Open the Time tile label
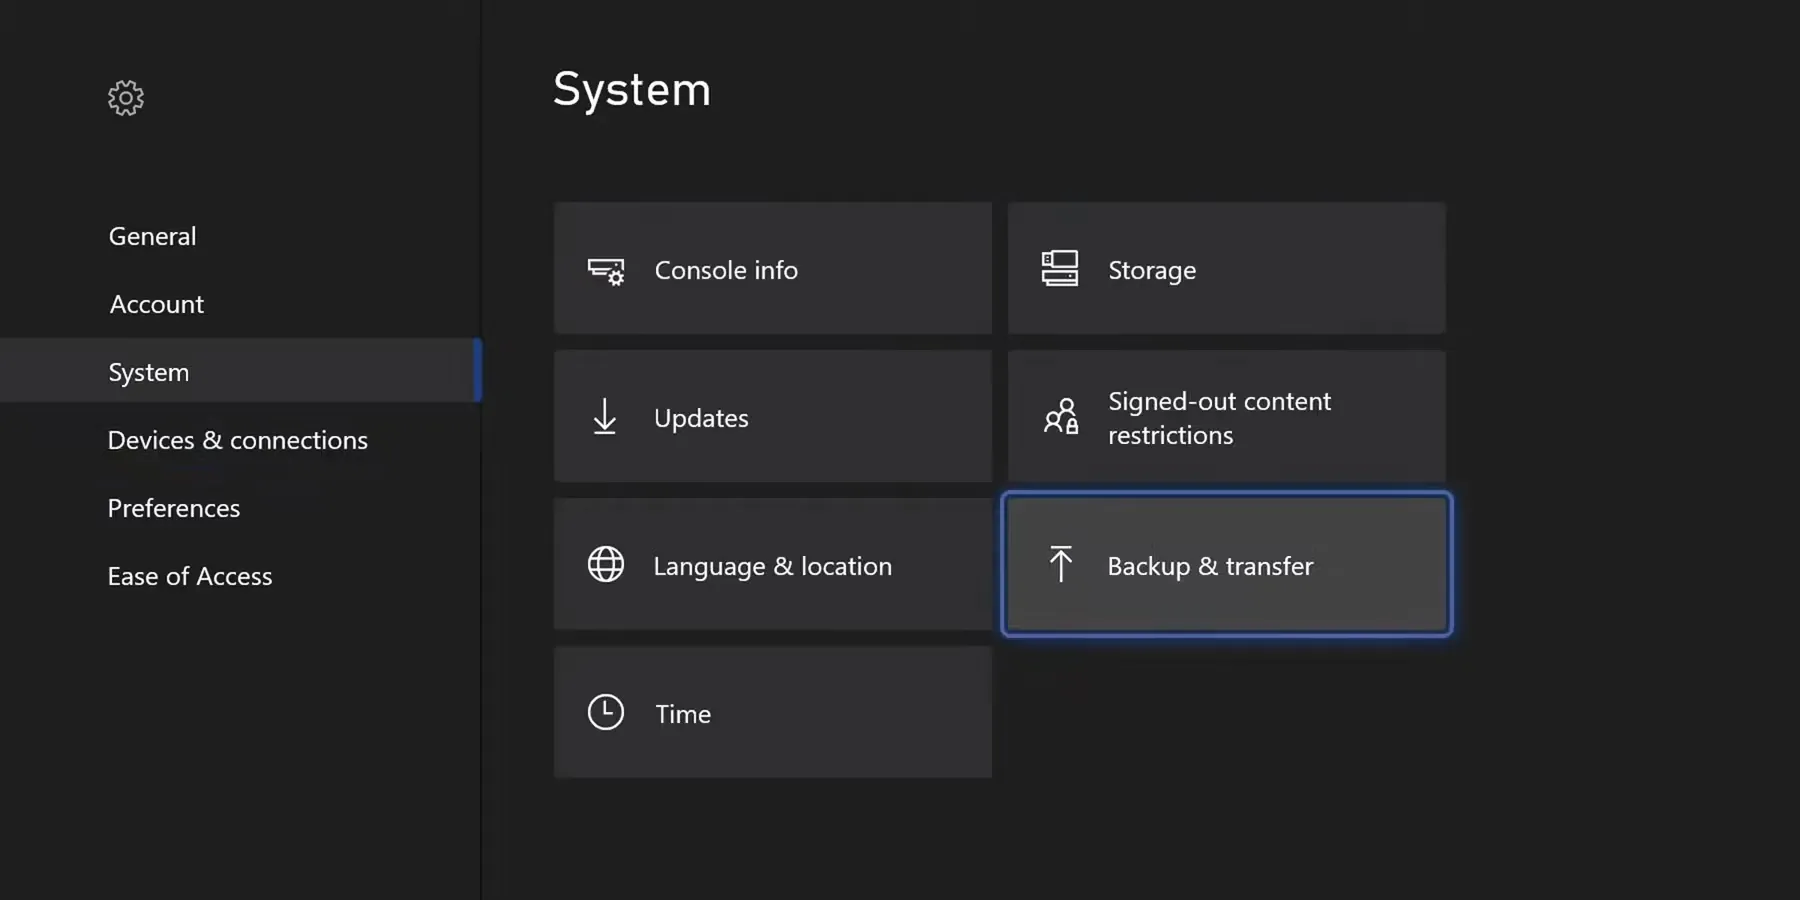The height and width of the screenshot is (900, 1800). 683,714
